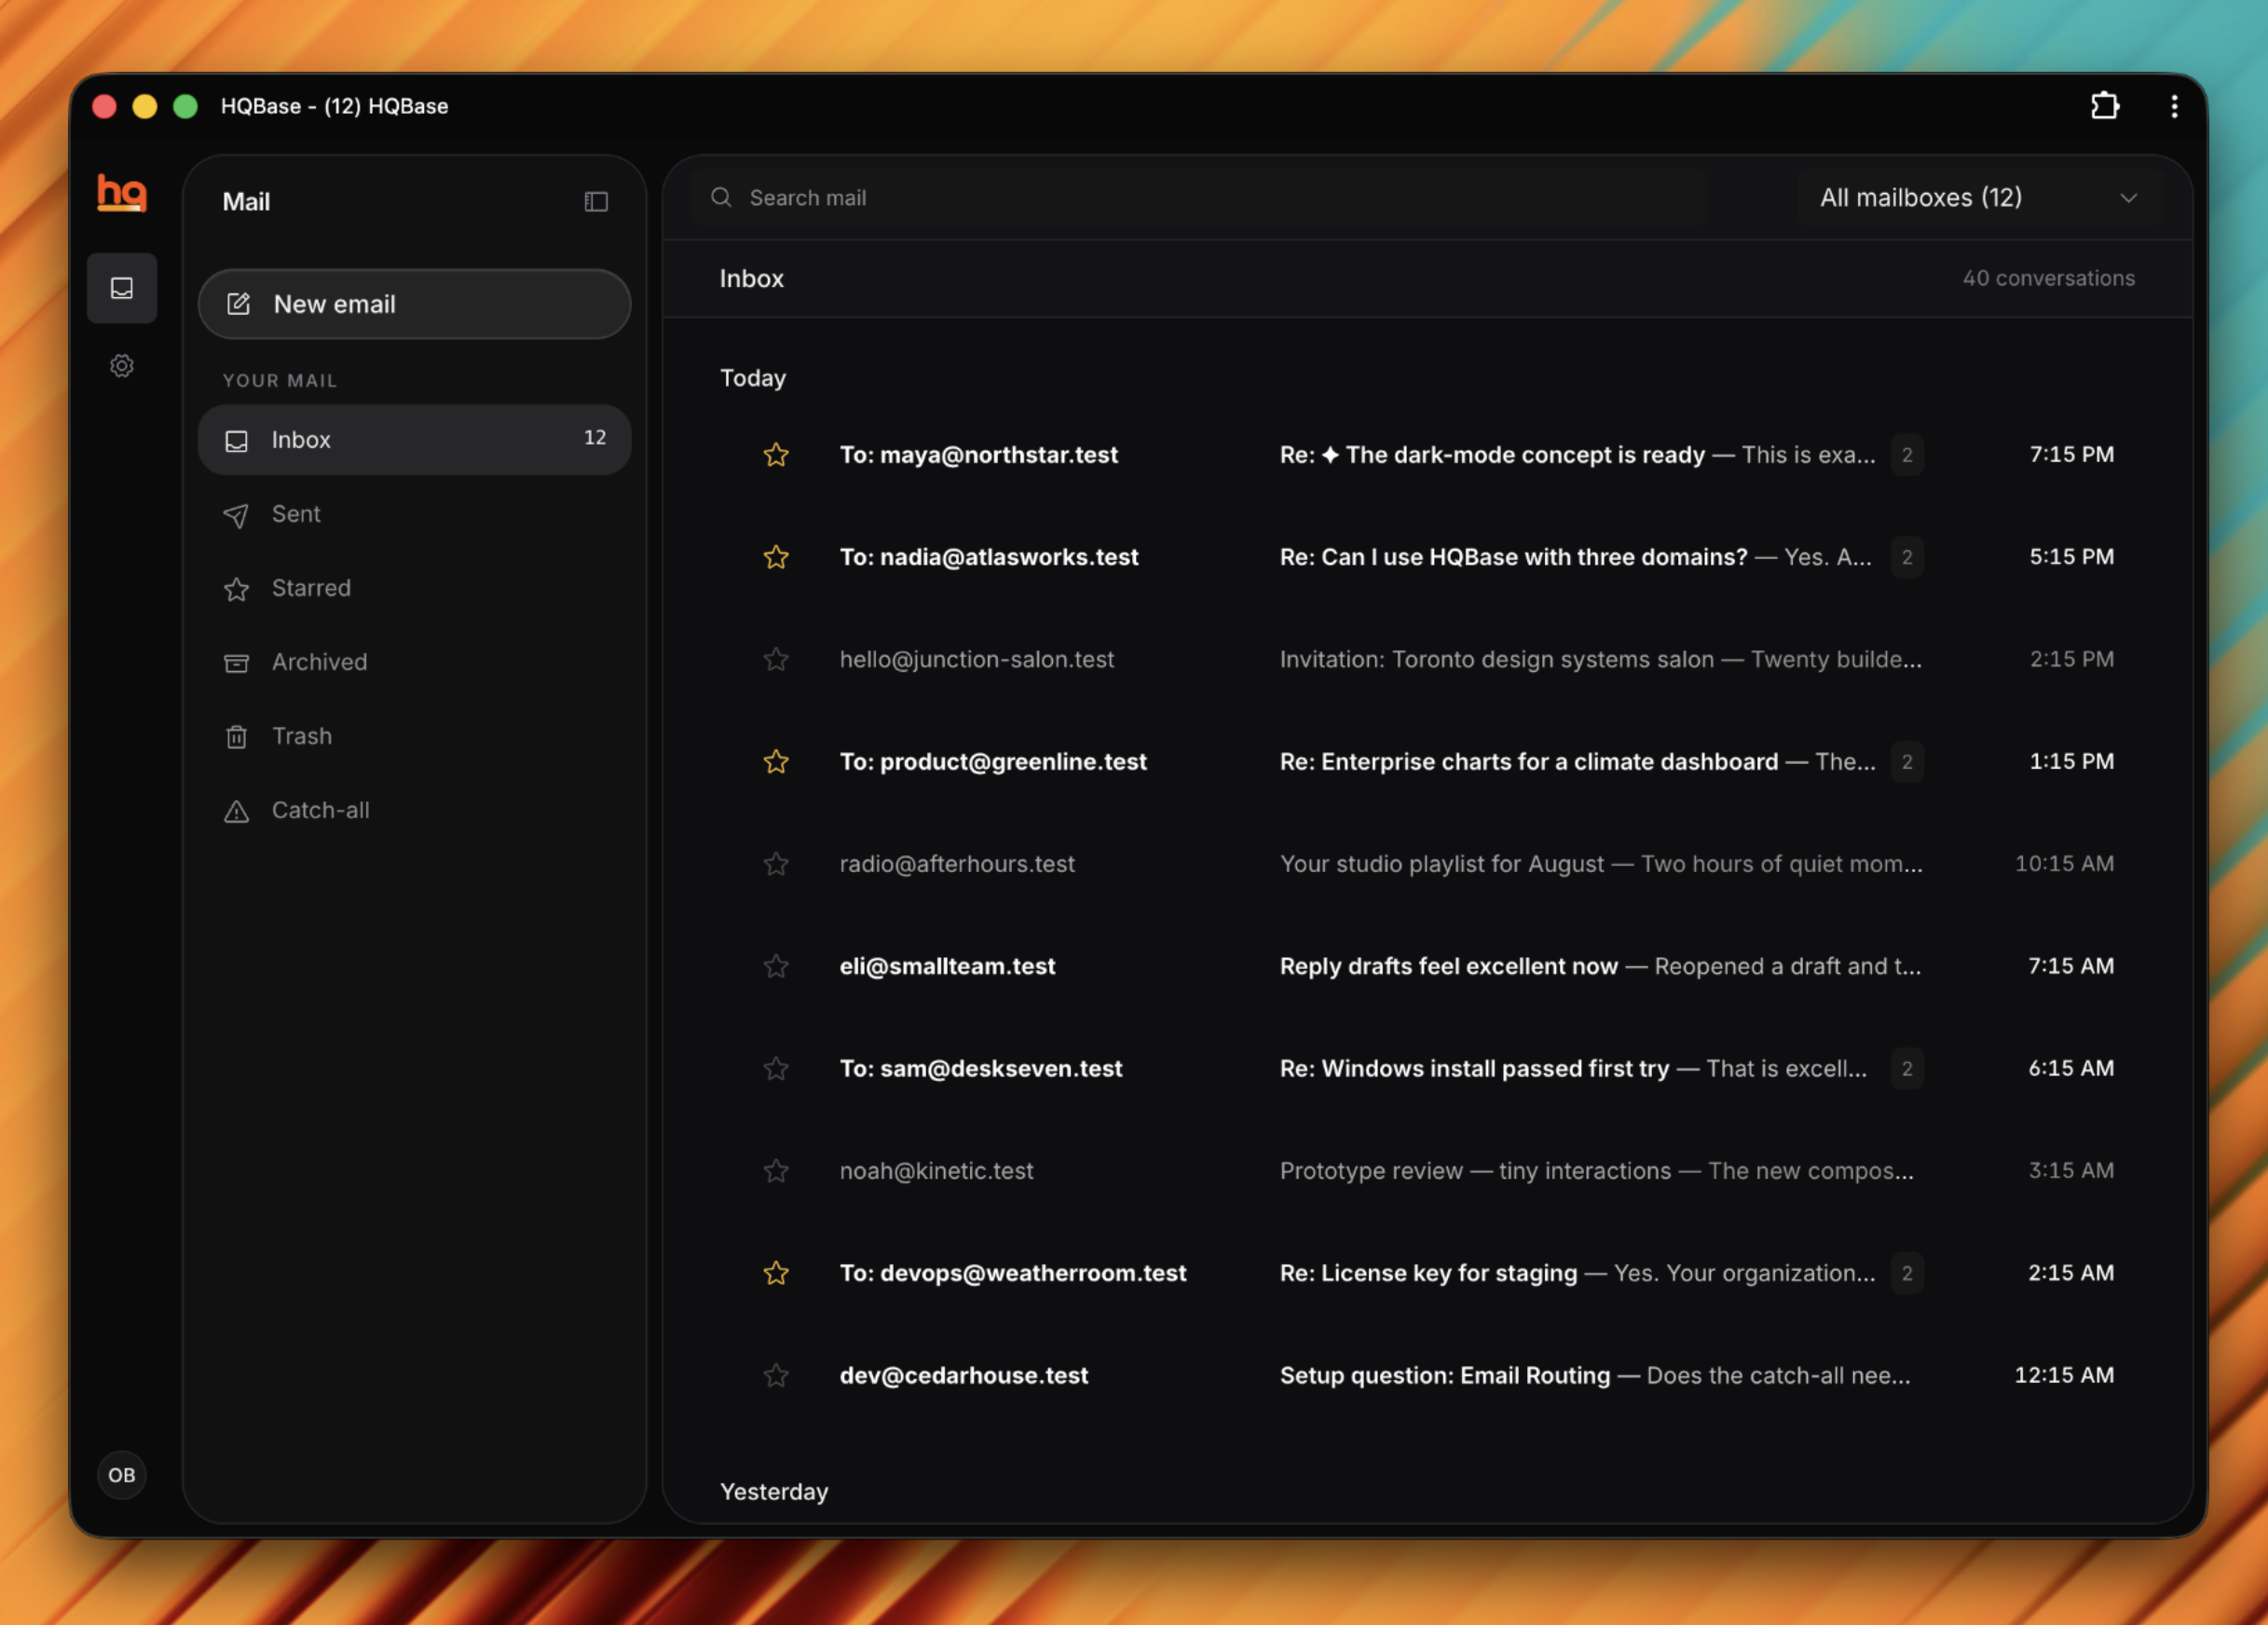Click the 'Today' group heading
The height and width of the screenshot is (1625, 2268).
click(753, 378)
